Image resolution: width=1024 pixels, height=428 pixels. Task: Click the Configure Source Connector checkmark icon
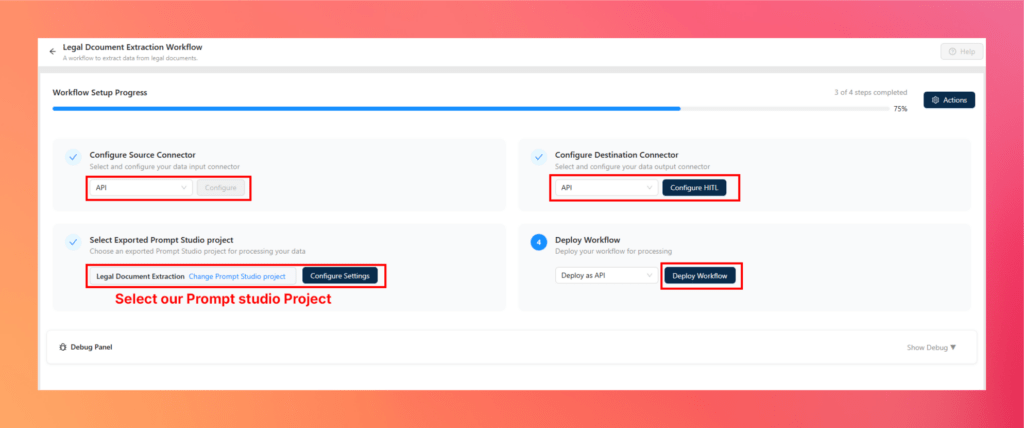tap(73, 157)
